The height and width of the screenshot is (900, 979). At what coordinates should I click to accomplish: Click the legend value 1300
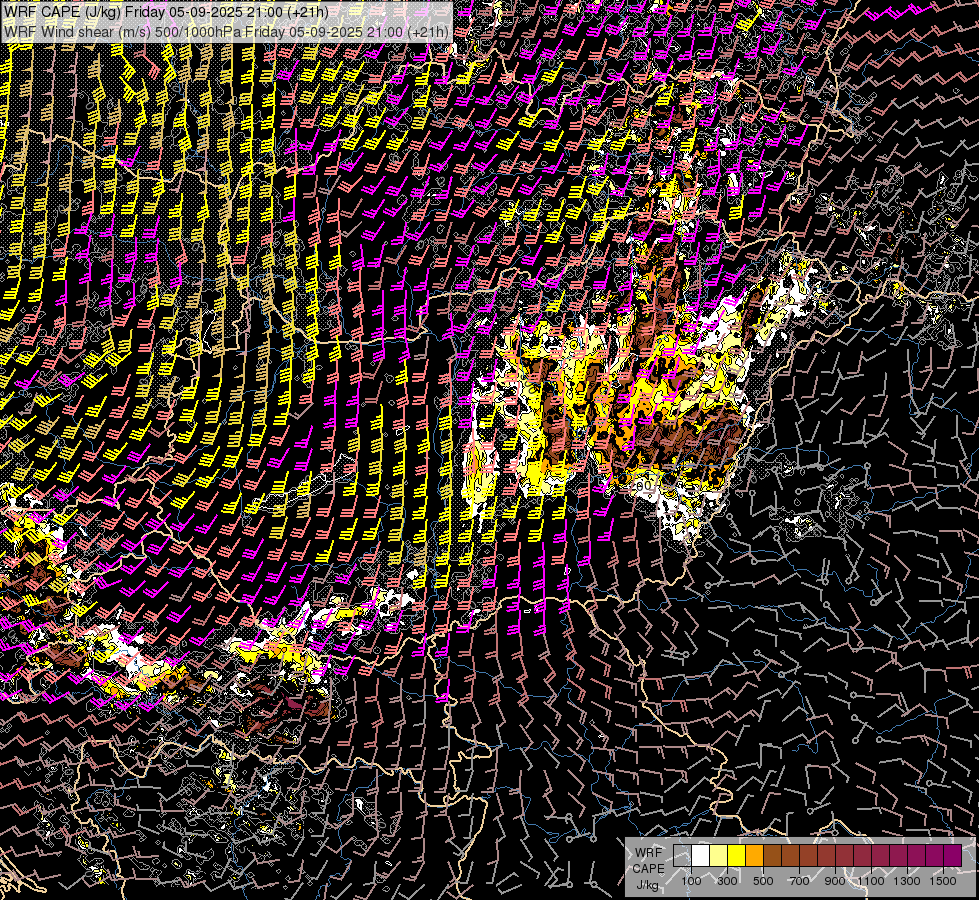pyautogui.click(x=907, y=881)
